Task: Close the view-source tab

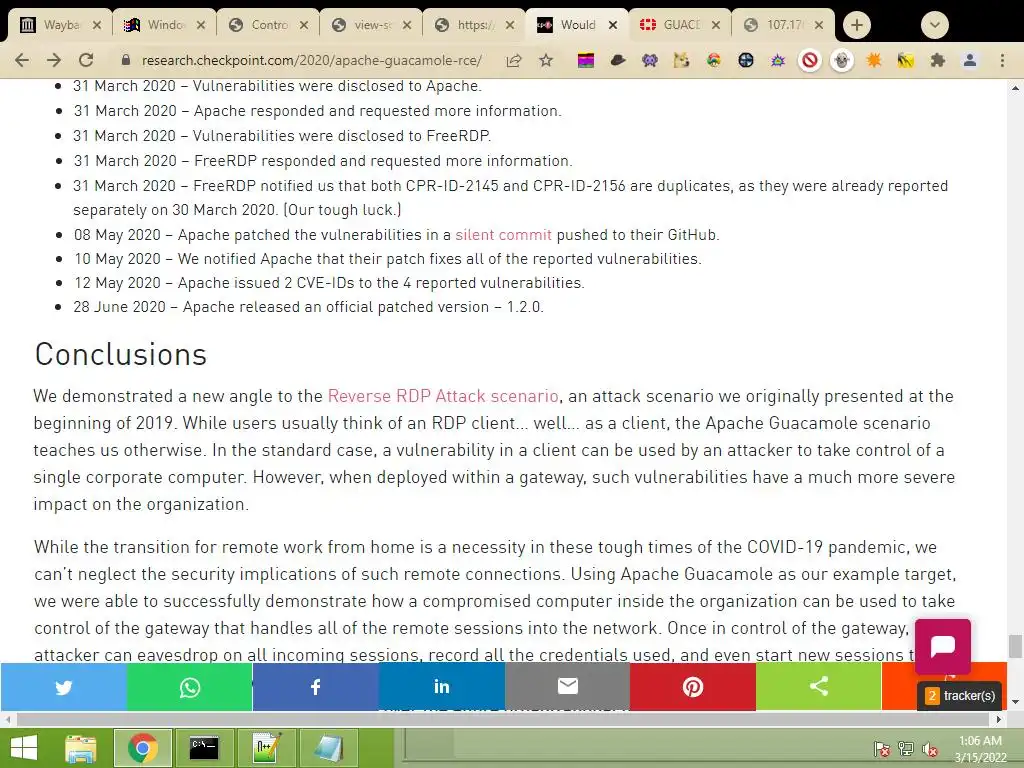Action: pyautogui.click(x=407, y=25)
